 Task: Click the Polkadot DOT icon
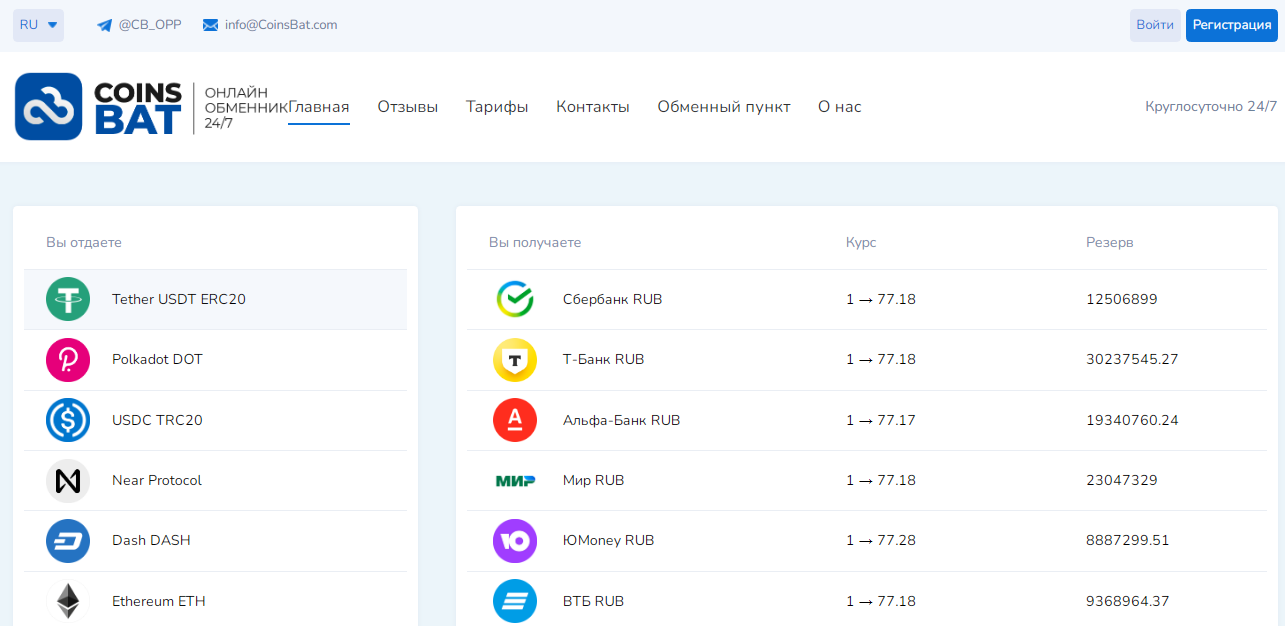(67, 360)
